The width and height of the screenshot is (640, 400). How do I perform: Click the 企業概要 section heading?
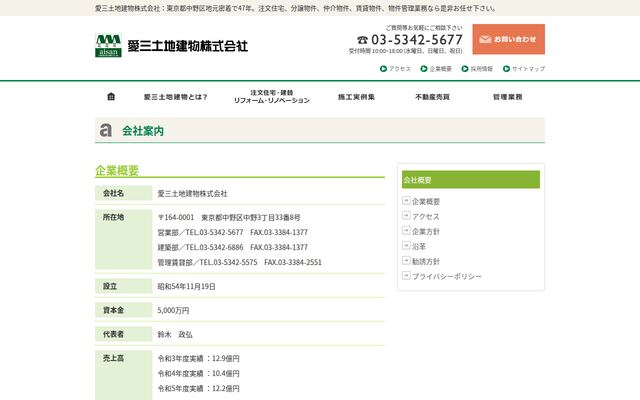coord(117,170)
